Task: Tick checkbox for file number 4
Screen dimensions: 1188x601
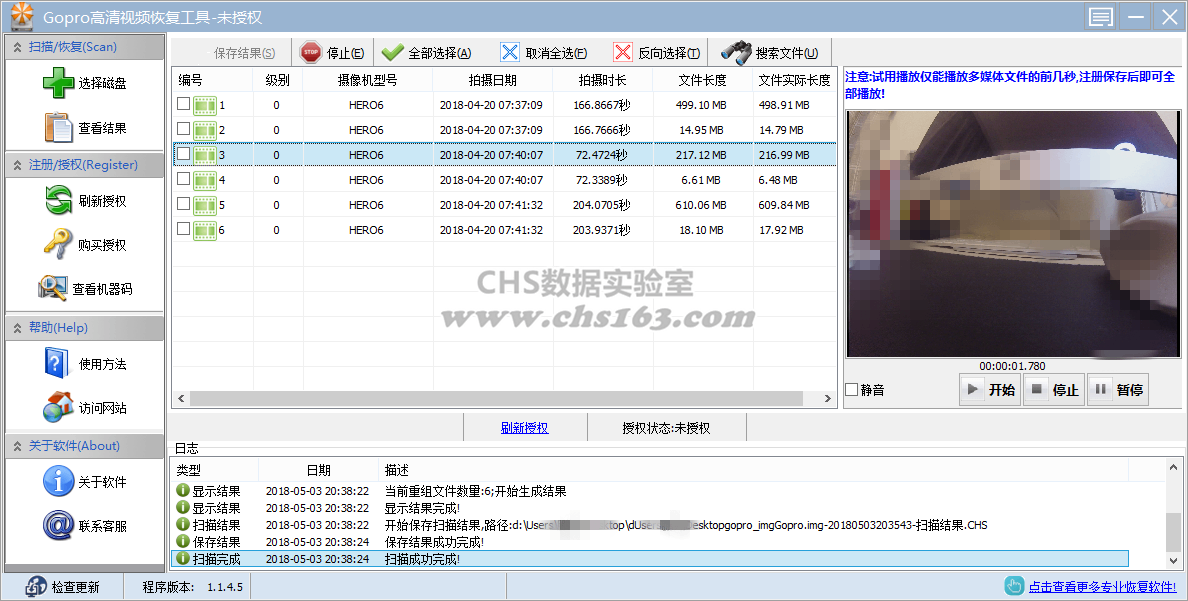Action: [183, 179]
